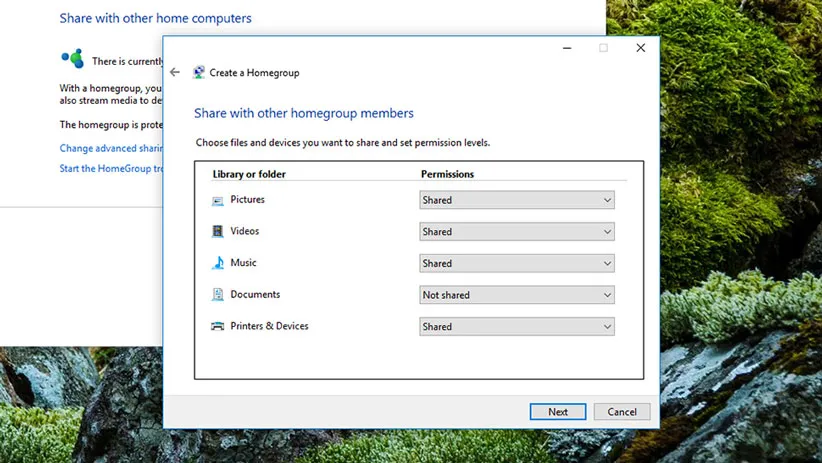Start the HomeGroup troubleshooter link
The image size is (822, 463).
(111, 168)
